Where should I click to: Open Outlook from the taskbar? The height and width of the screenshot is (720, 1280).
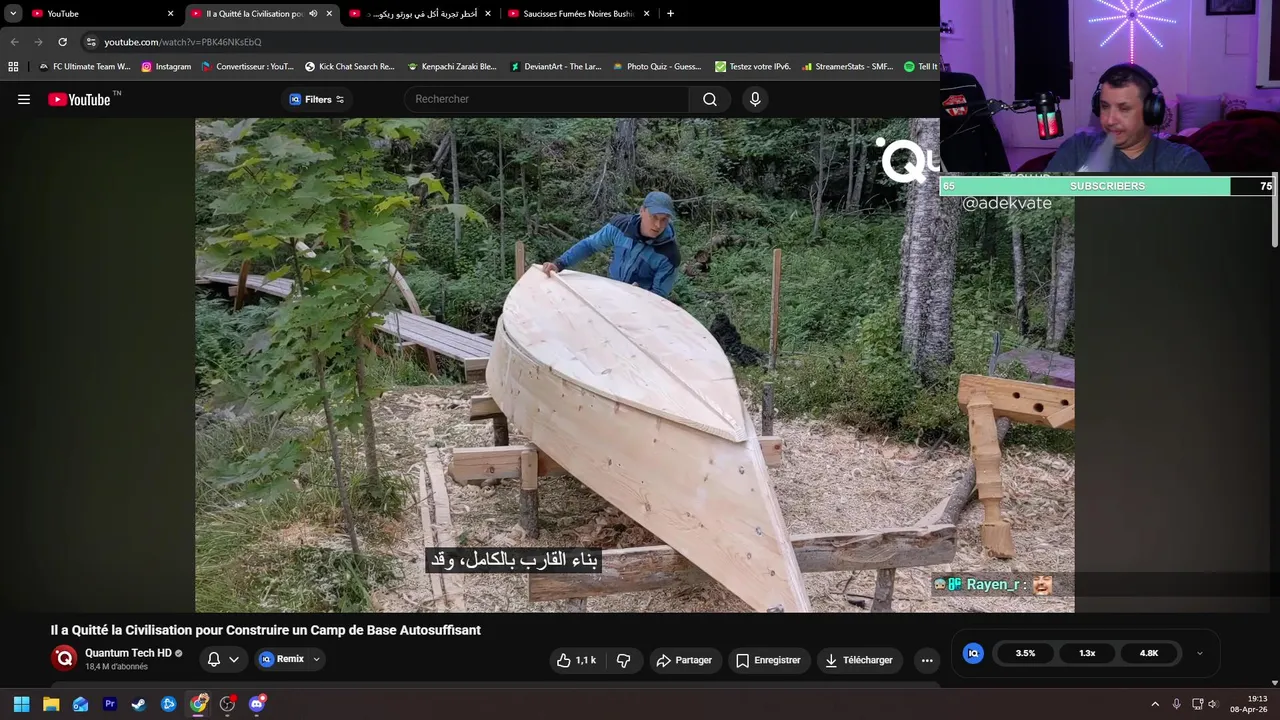[x=80, y=704]
